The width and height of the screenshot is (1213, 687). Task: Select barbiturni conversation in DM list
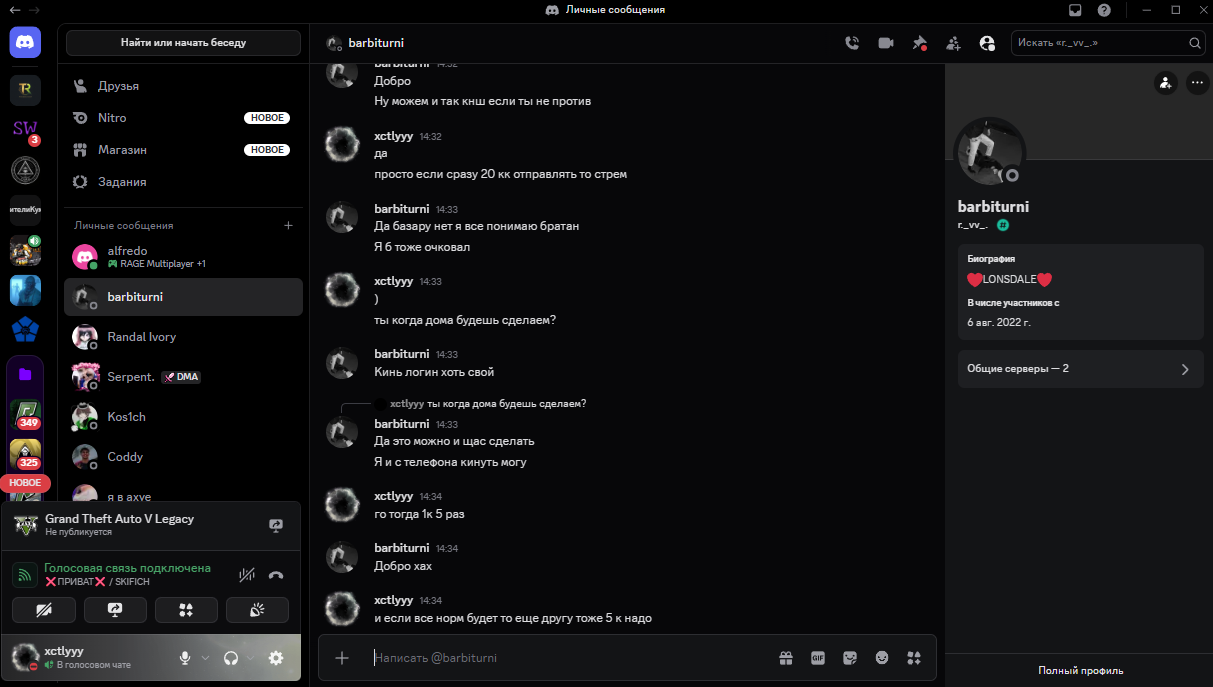183,297
